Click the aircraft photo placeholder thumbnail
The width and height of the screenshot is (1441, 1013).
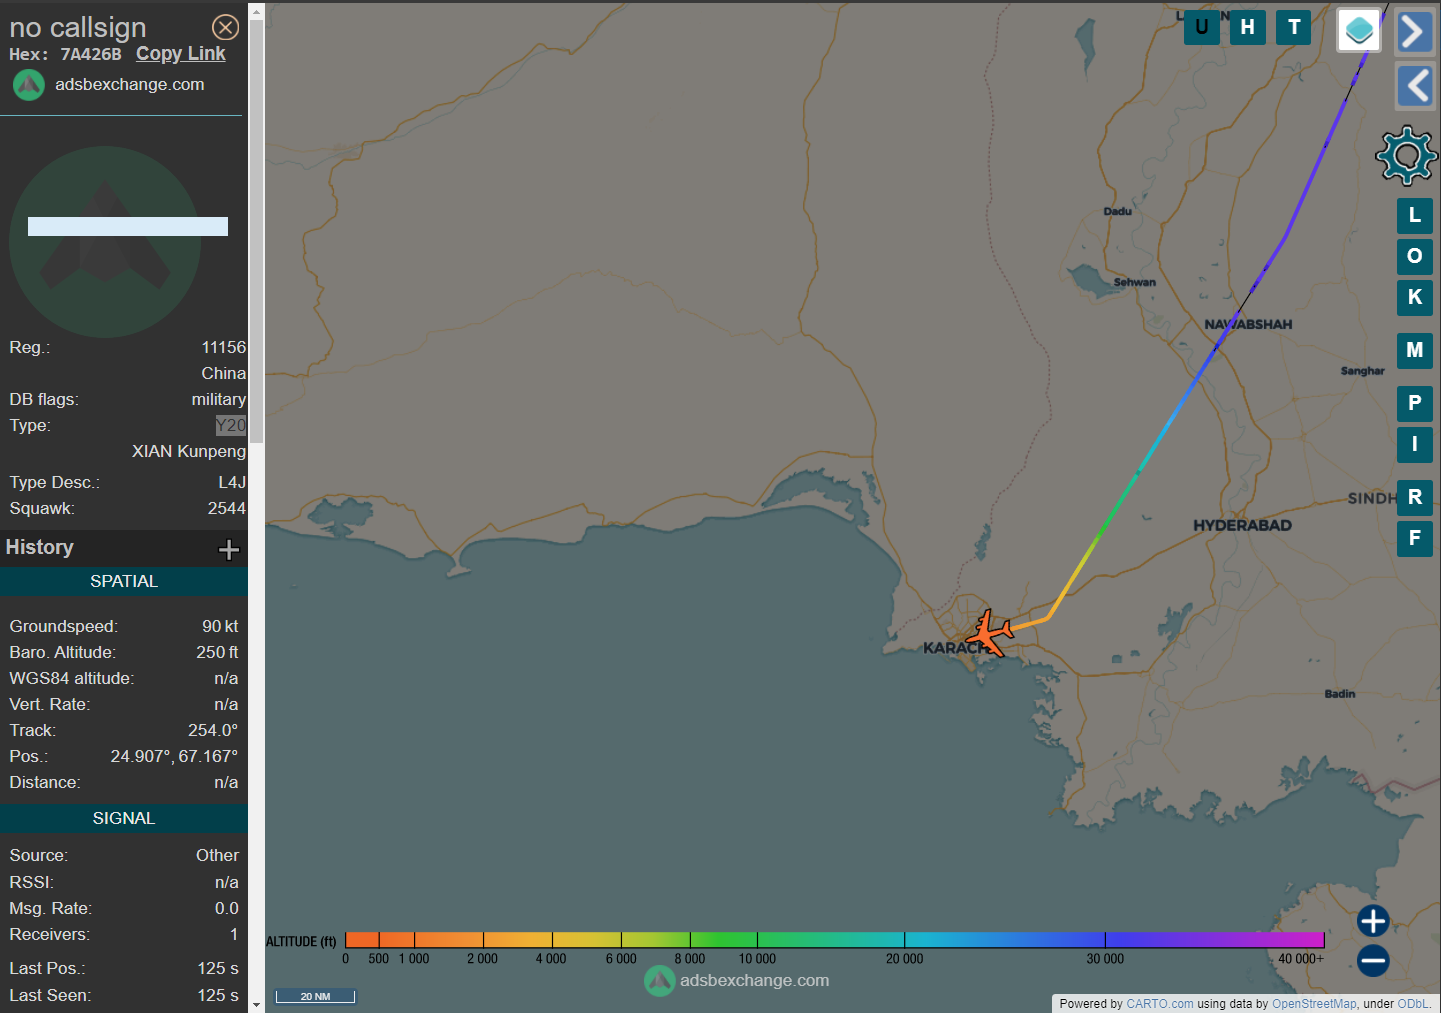[x=105, y=242]
